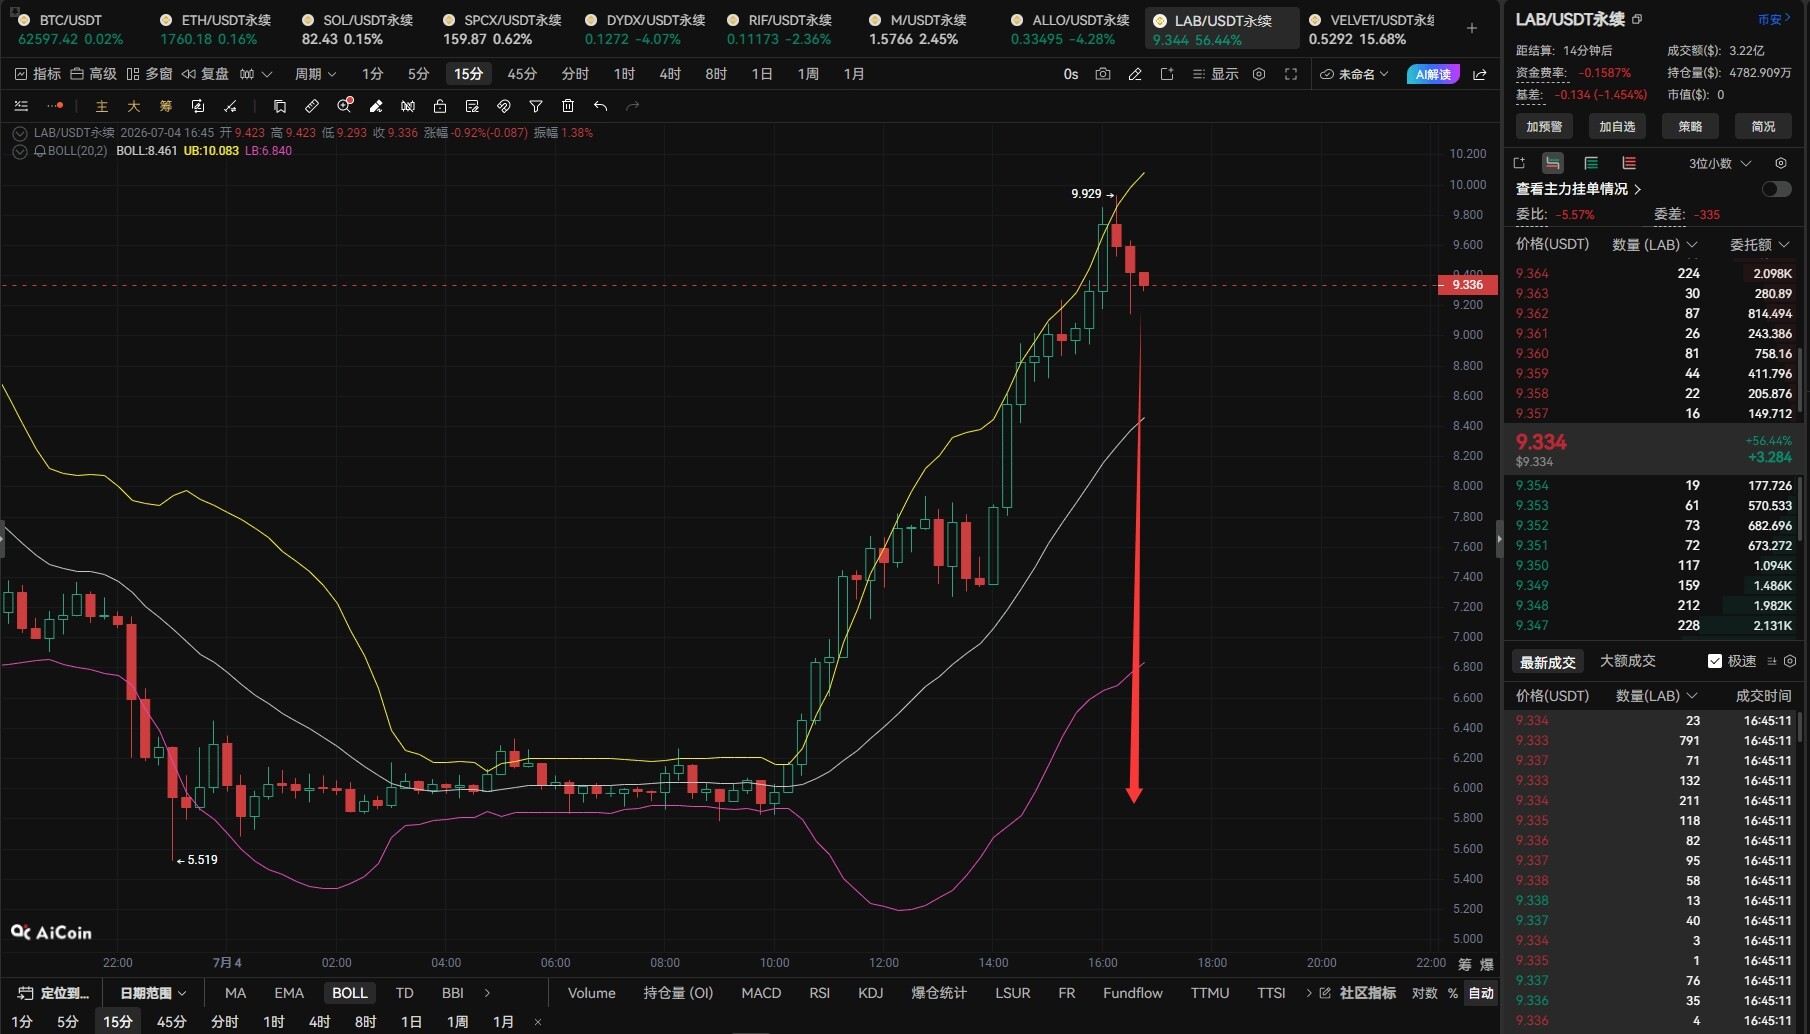Open drawing list icon at toolbar start
Screen dimensions: 1810x1034
pyautogui.click(x=21, y=106)
